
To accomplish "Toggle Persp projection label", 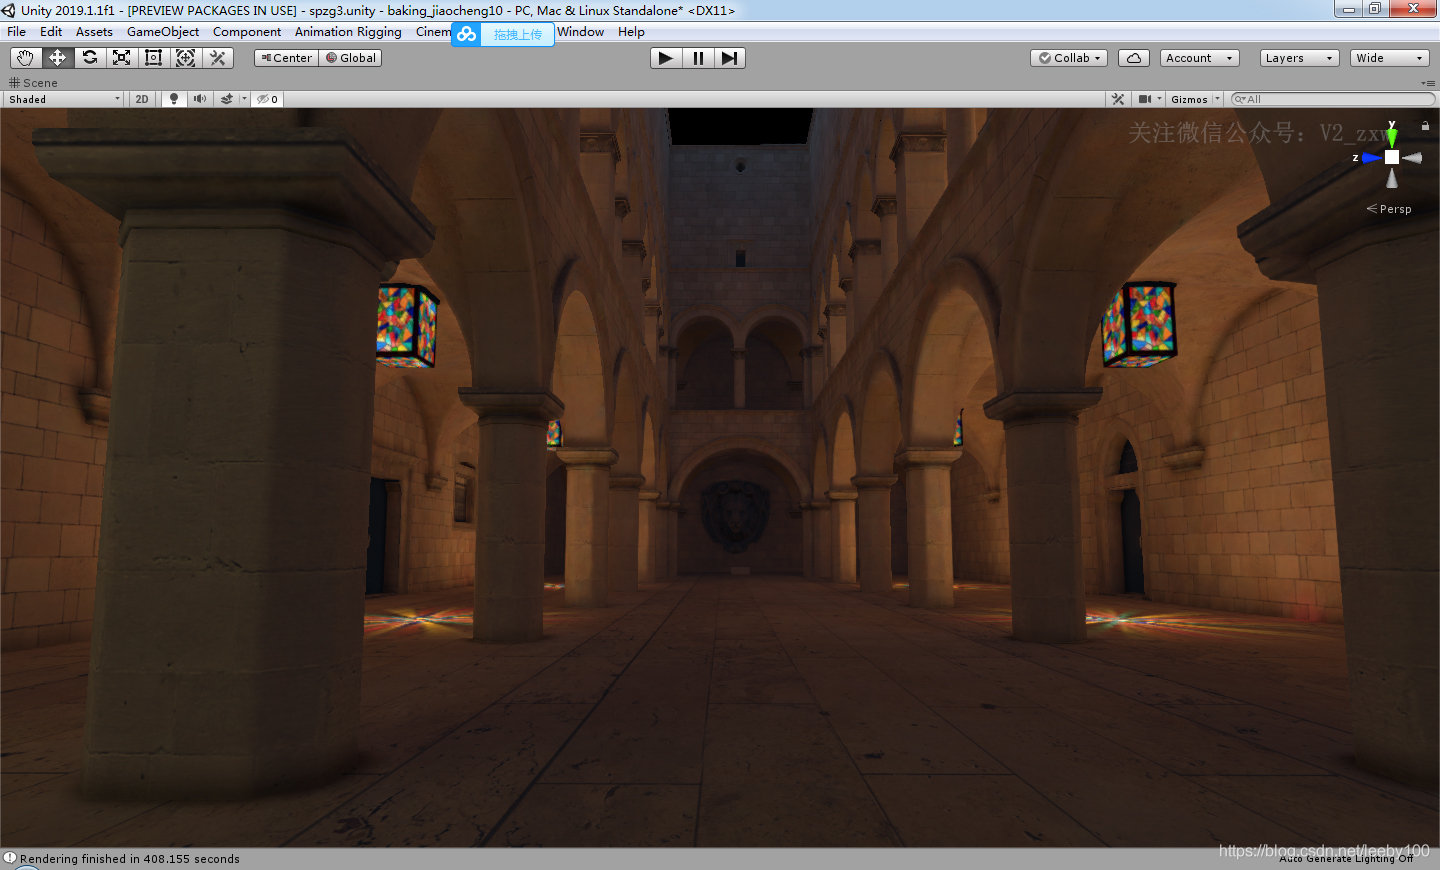I will pyautogui.click(x=1389, y=209).
